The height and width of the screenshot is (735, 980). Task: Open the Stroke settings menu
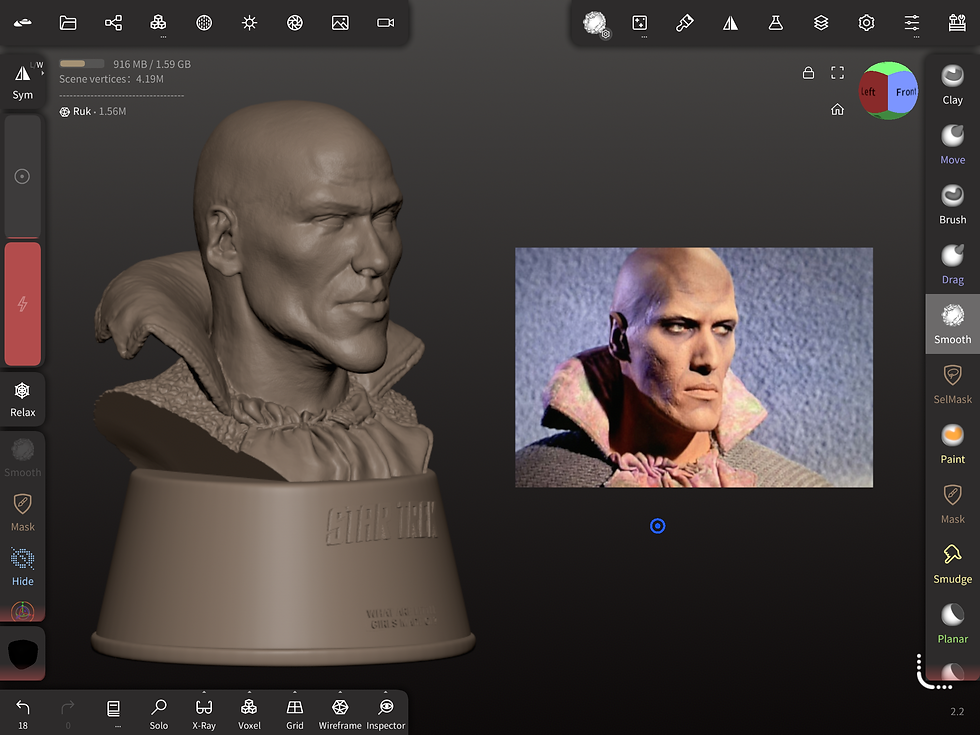pos(639,23)
